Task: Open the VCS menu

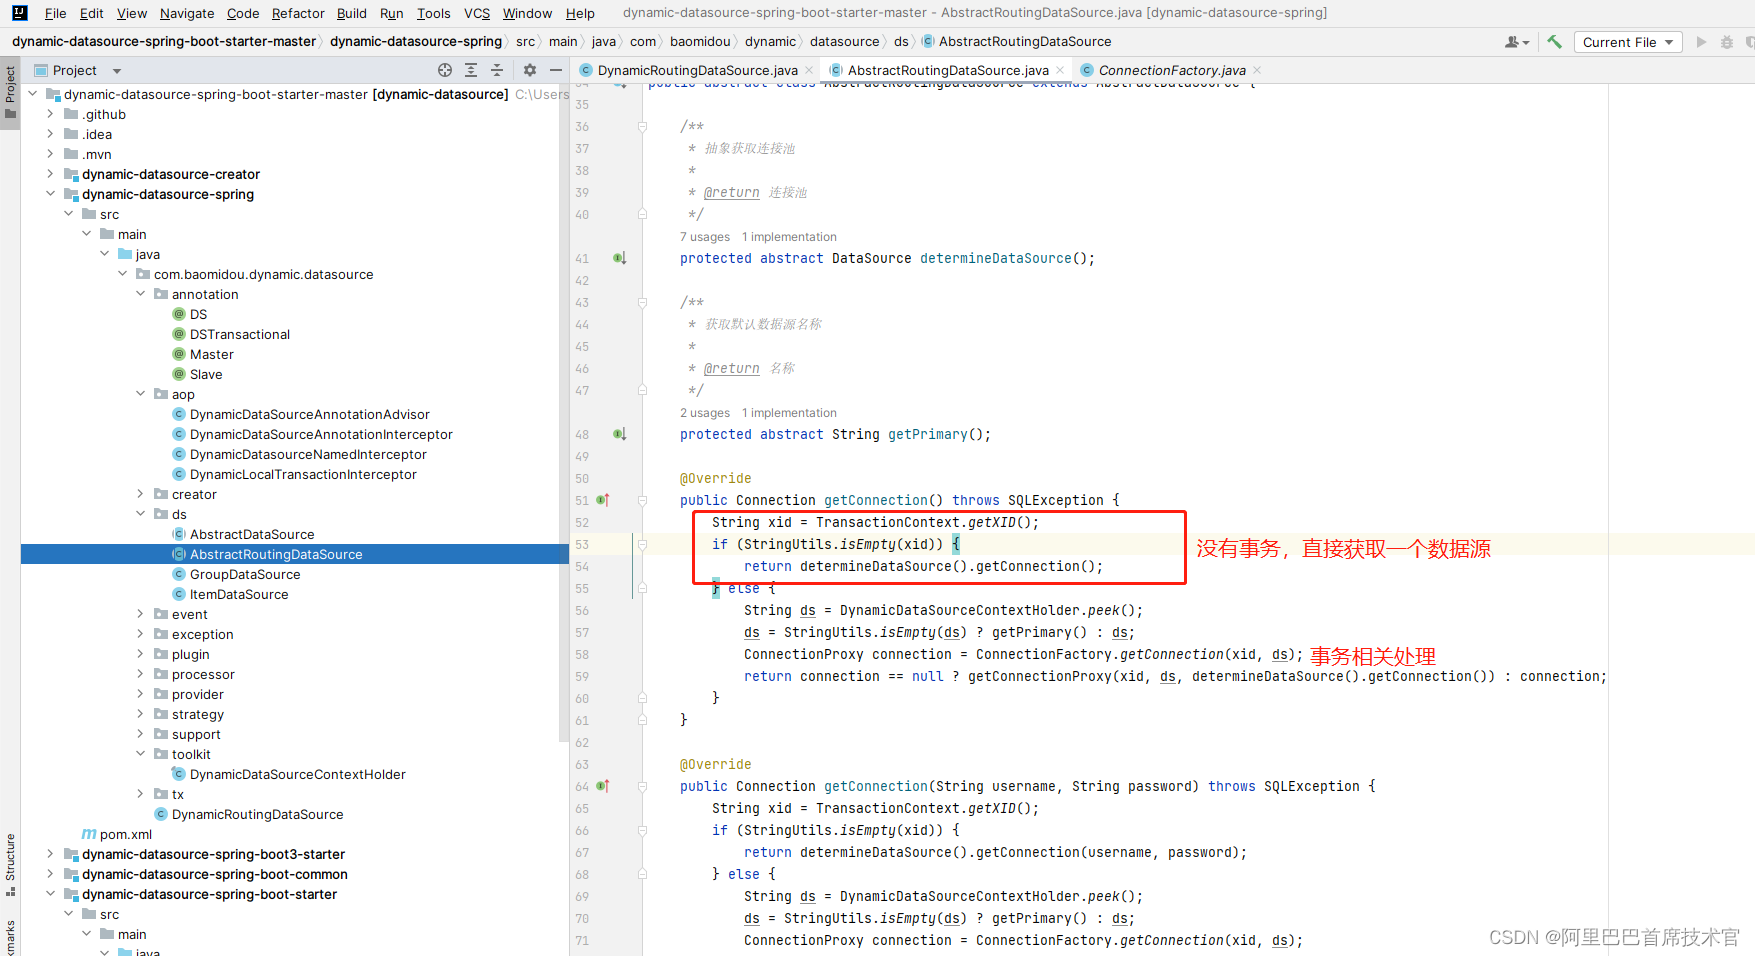Action: click(x=477, y=13)
